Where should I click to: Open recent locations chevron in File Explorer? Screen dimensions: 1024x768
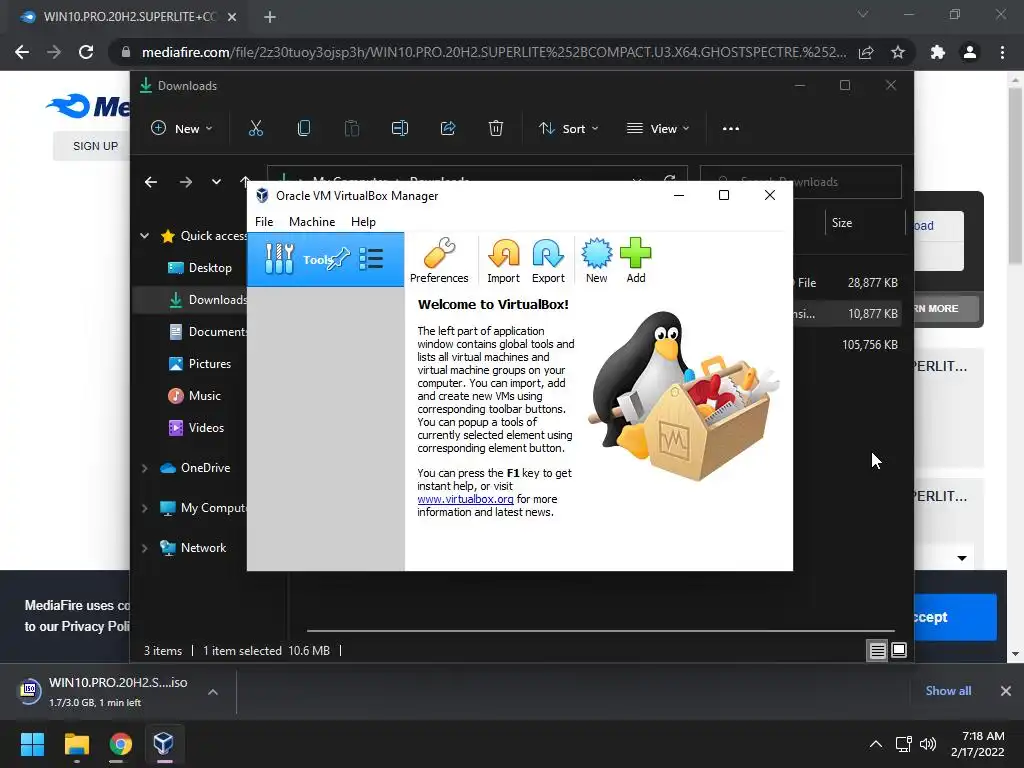click(216, 182)
